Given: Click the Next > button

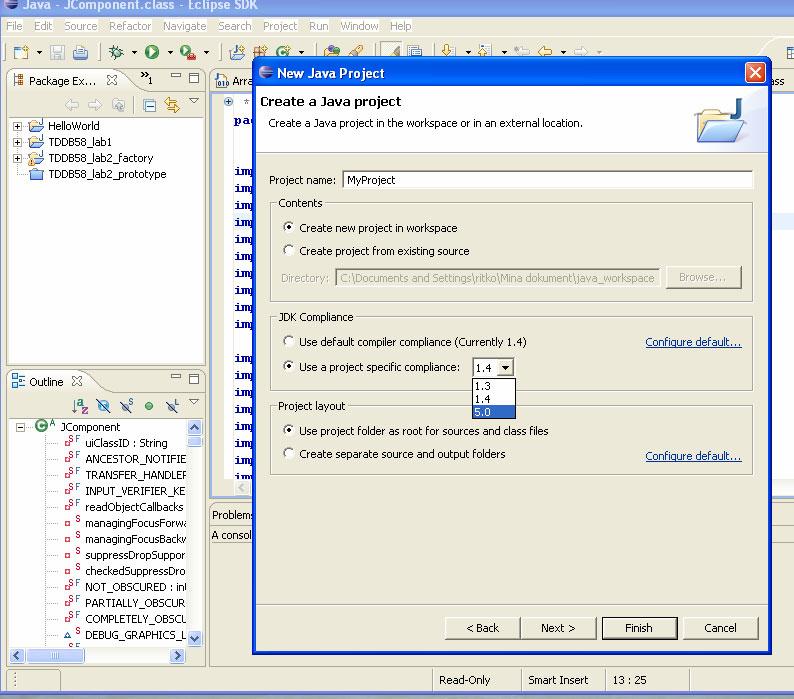Looking at the screenshot, I should pos(559,628).
